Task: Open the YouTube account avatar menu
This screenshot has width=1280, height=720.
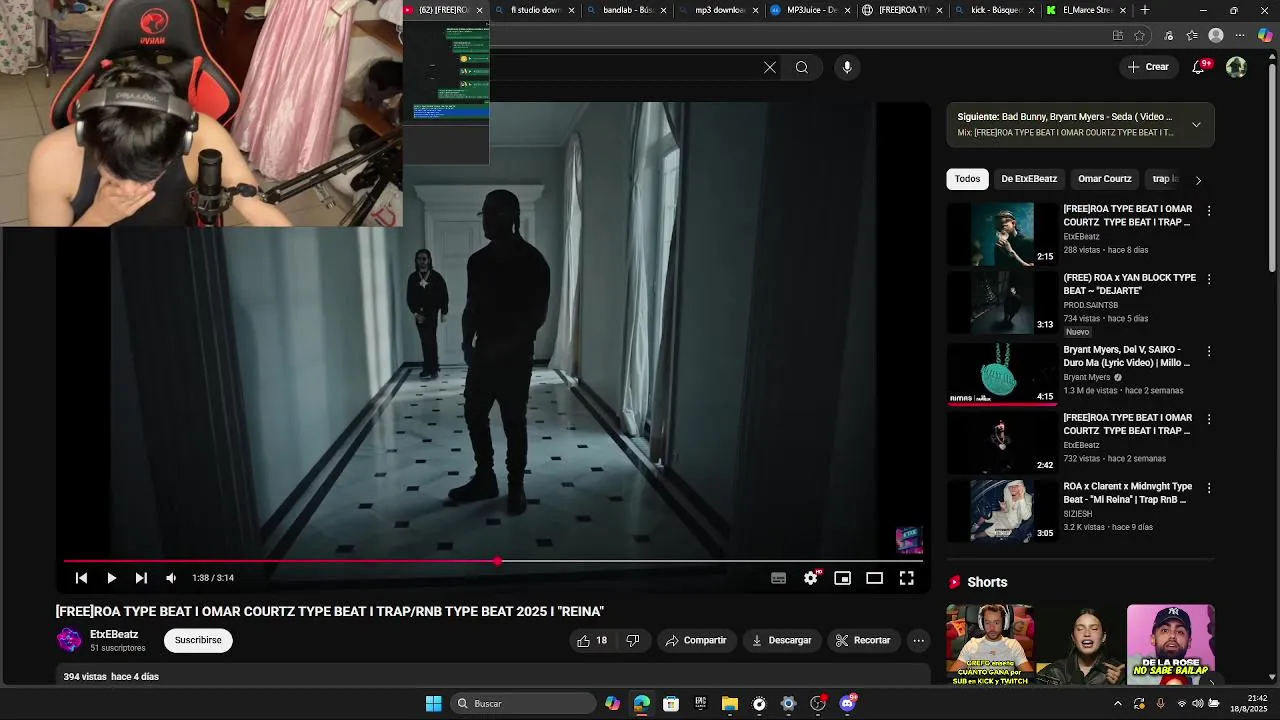Action: point(1236,67)
